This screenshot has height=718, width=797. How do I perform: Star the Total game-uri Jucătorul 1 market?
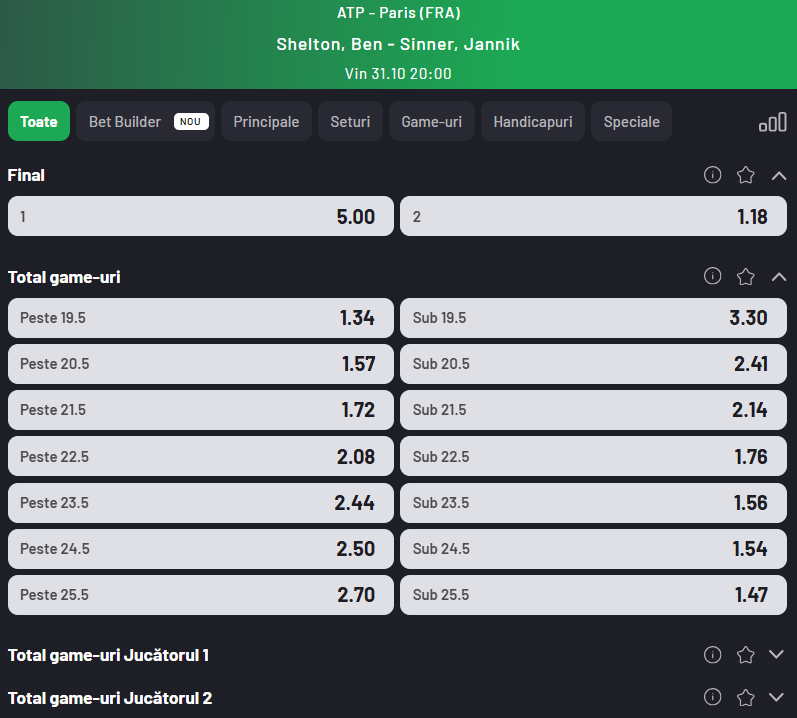point(745,655)
